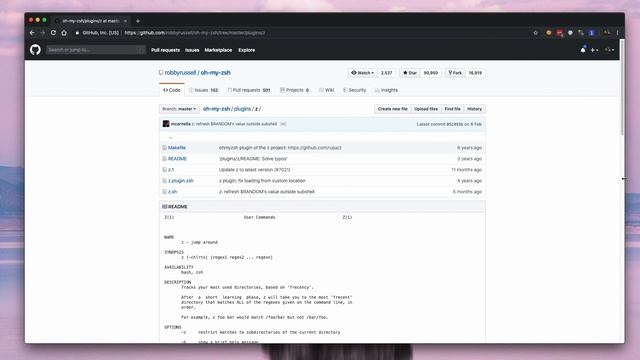The width and height of the screenshot is (640, 360).
Task: Open the Makefile file
Action: point(177,147)
